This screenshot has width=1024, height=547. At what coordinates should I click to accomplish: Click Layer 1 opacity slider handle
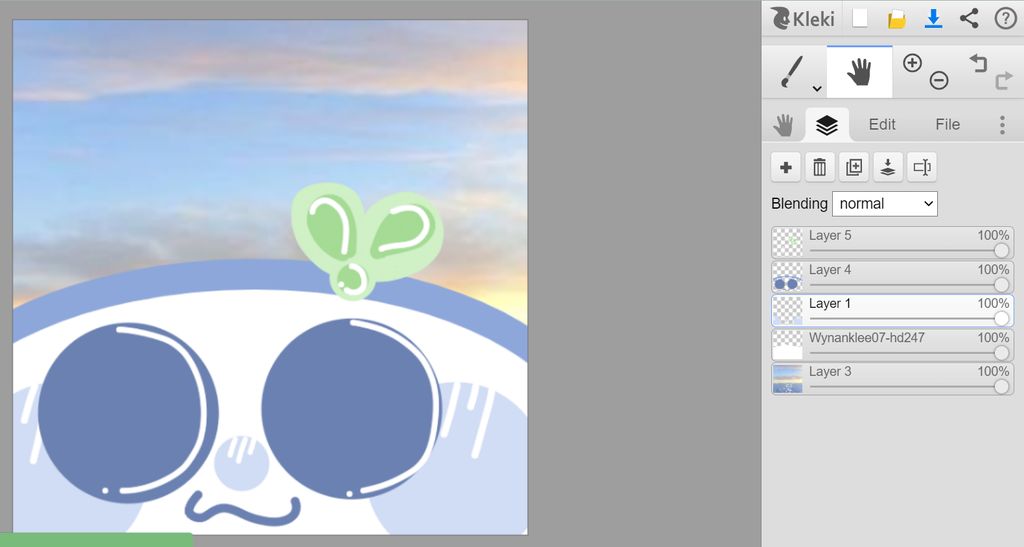1001,318
